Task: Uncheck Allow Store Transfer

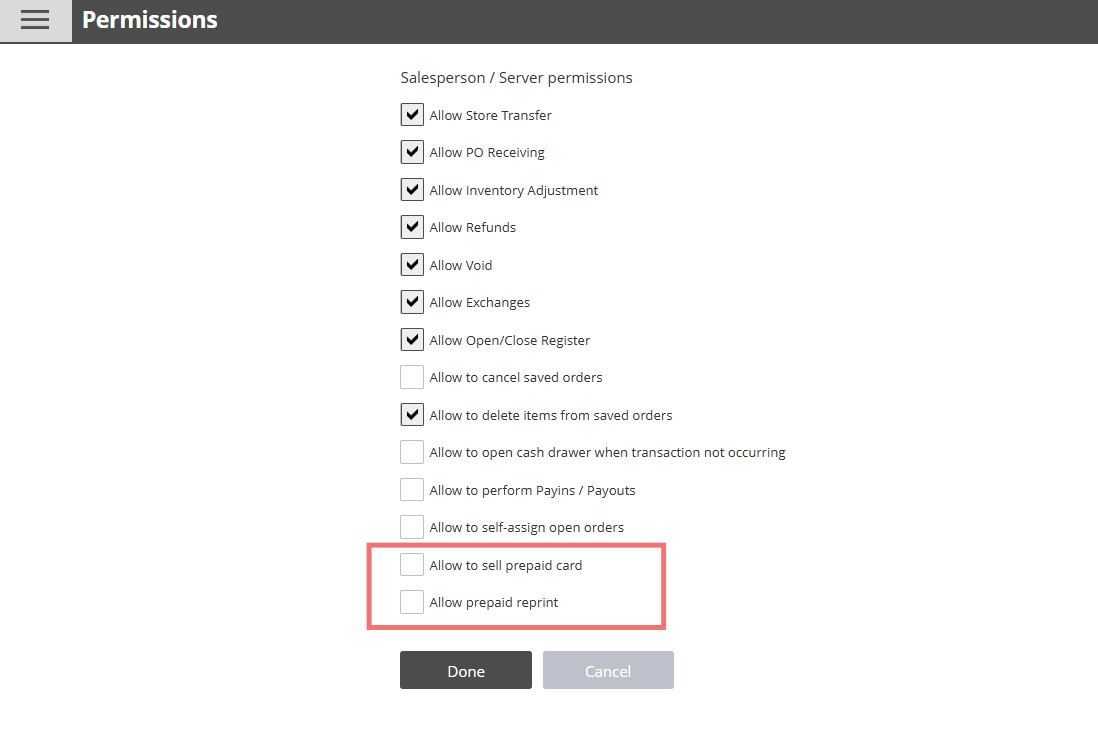Action: (x=412, y=115)
